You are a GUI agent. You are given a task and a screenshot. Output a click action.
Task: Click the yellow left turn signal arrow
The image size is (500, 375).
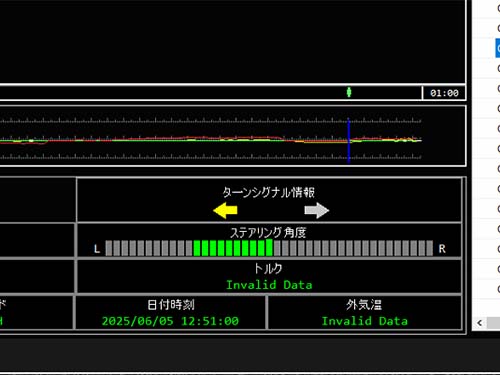(x=225, y=211)
